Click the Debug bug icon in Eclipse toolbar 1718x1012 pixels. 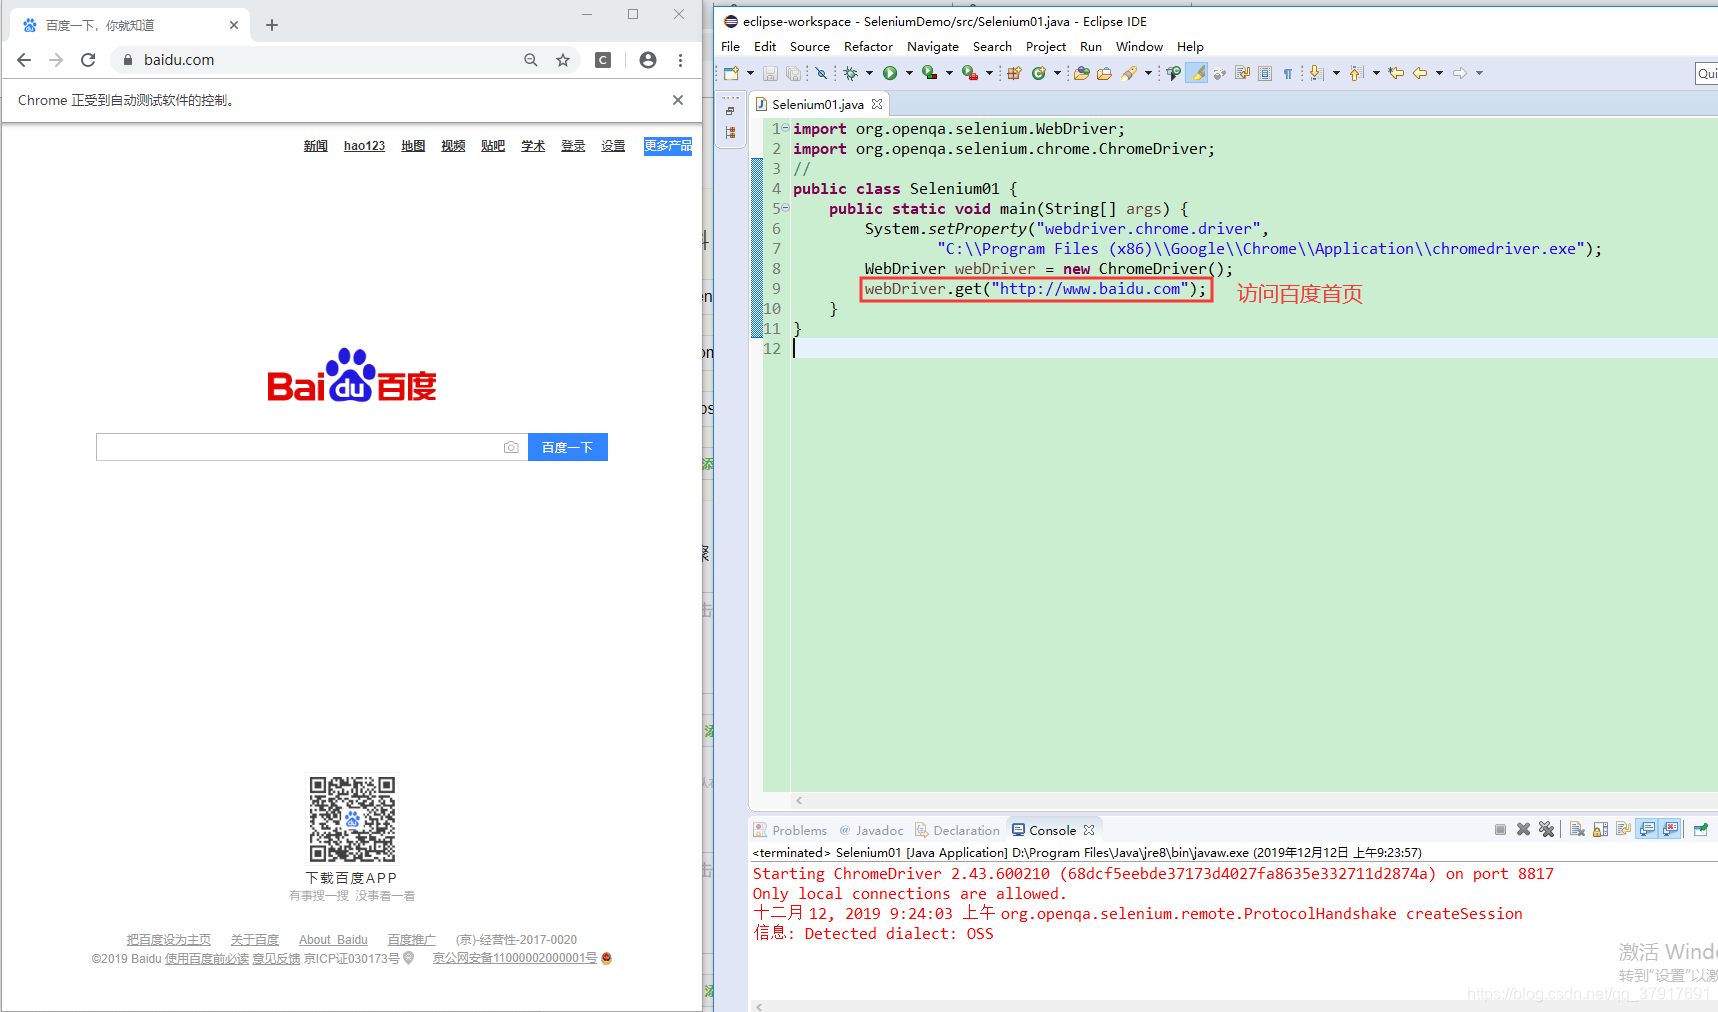click(851, 73)
